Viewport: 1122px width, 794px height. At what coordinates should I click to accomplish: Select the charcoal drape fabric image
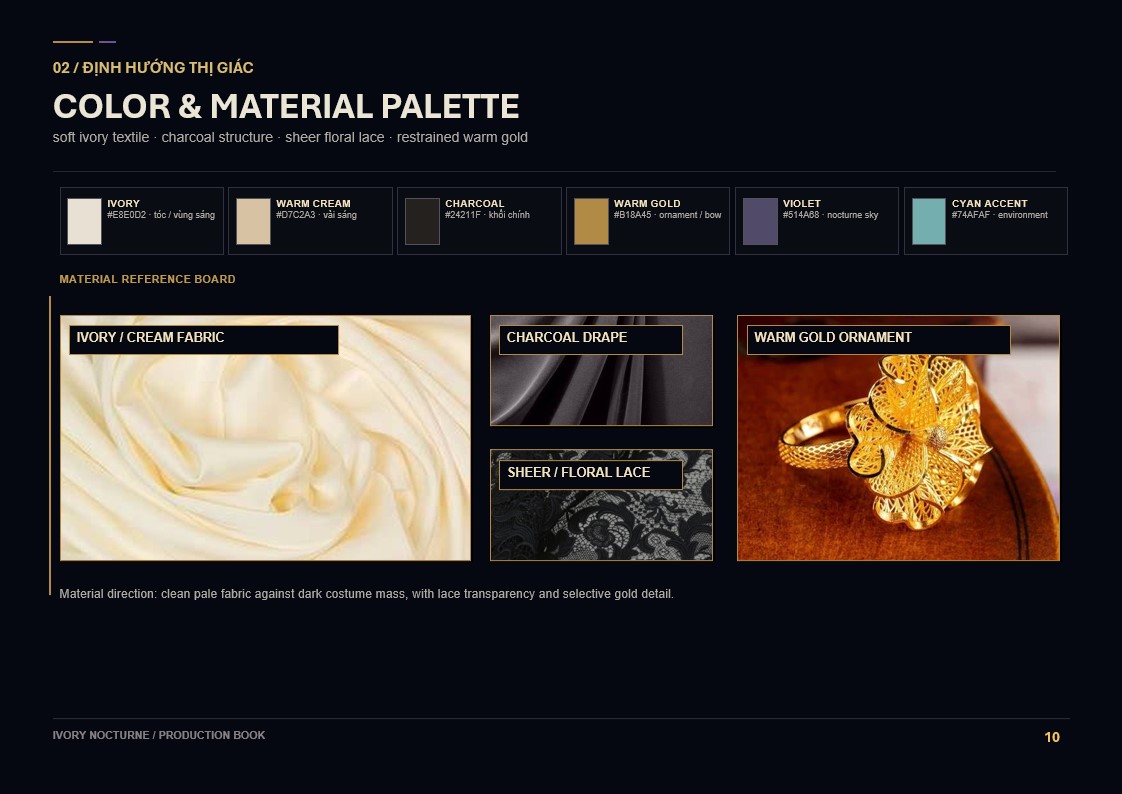tap(601, 371)
